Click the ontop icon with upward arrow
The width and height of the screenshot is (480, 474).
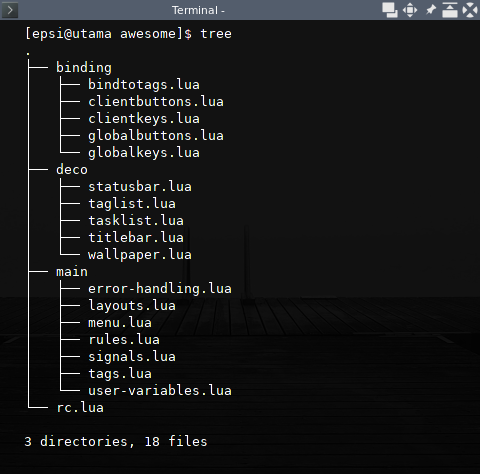tap(450, 10)
